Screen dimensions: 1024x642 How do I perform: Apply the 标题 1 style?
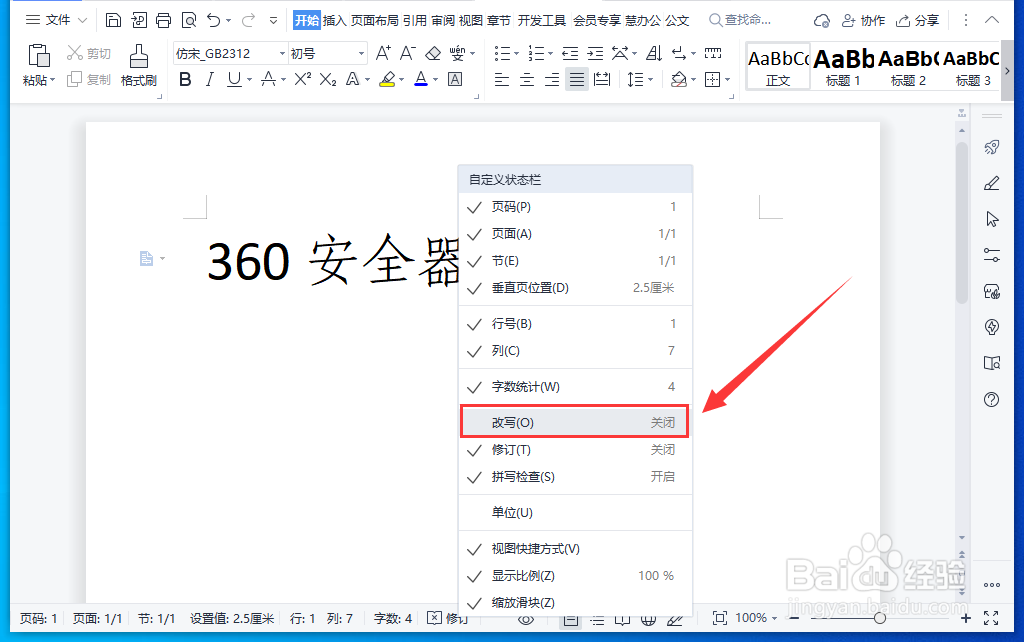point(843,67)
